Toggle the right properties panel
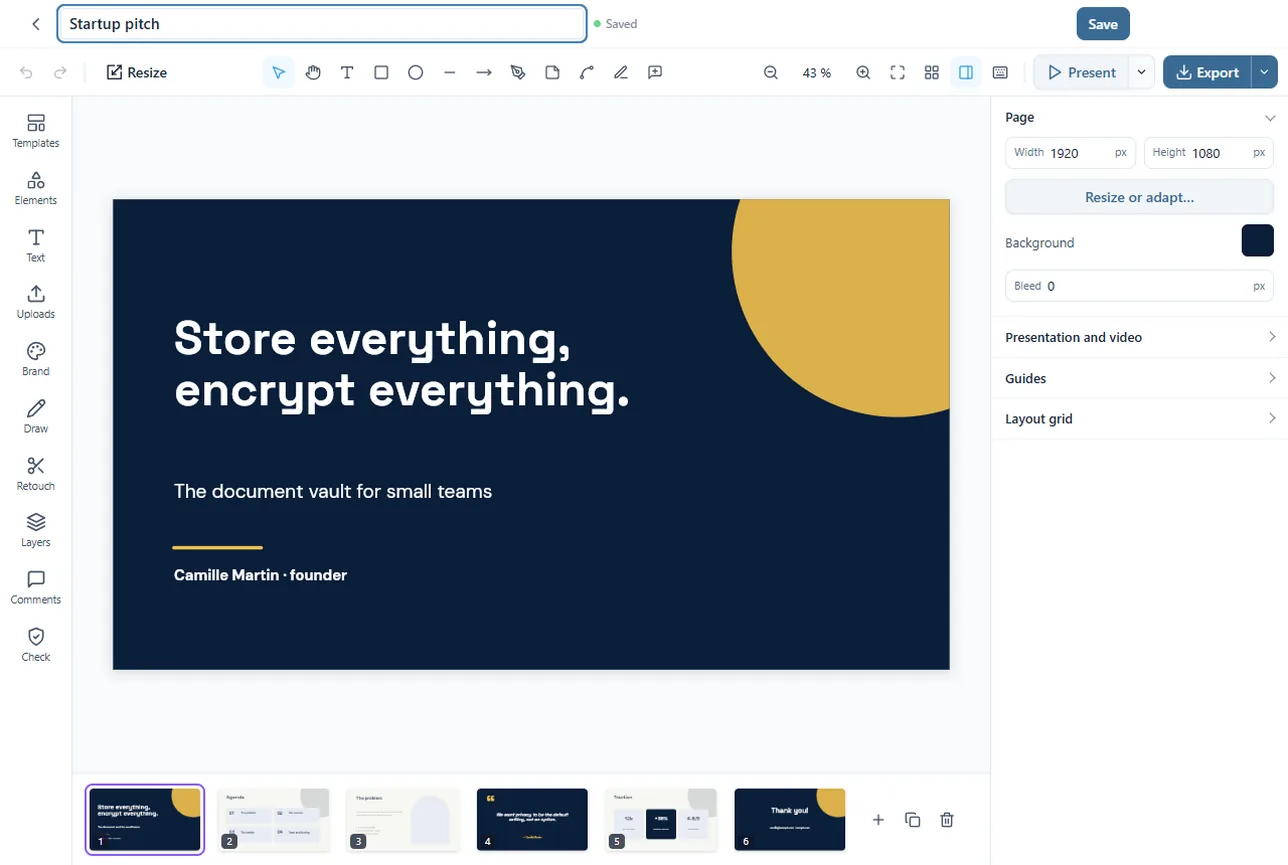The image size is (1288, 865). [966, 72]
